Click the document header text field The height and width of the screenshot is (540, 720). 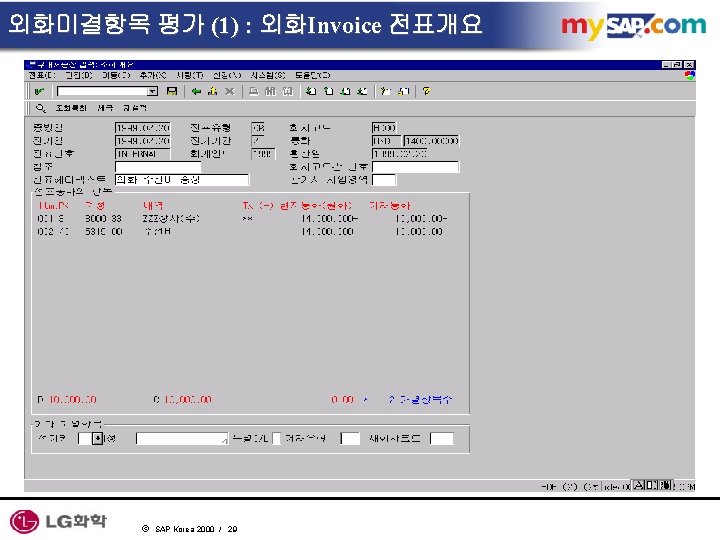[x=182, y=180]
